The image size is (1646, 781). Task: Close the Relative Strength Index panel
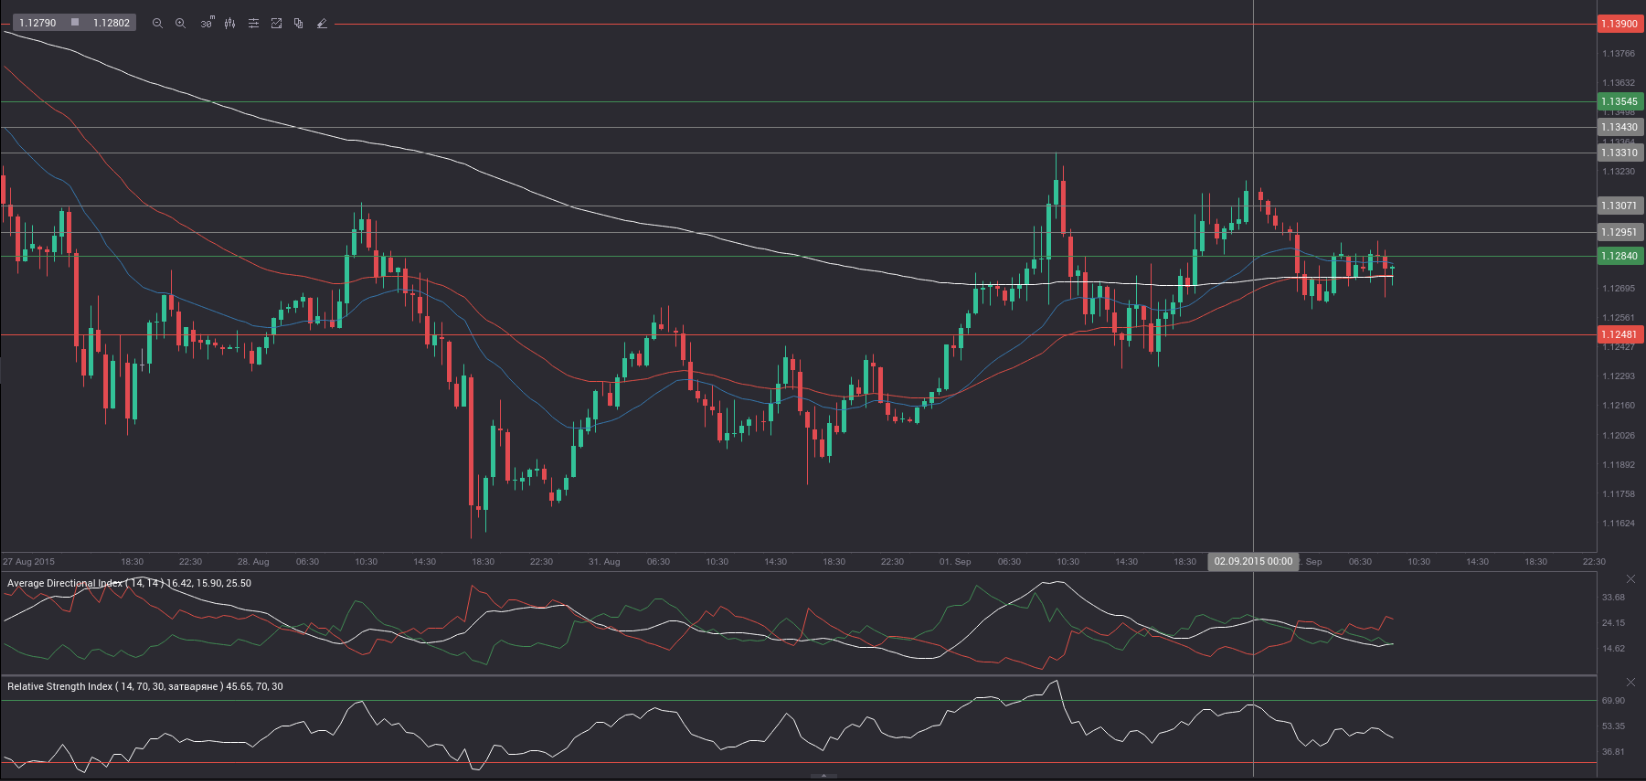(1631, 682)
